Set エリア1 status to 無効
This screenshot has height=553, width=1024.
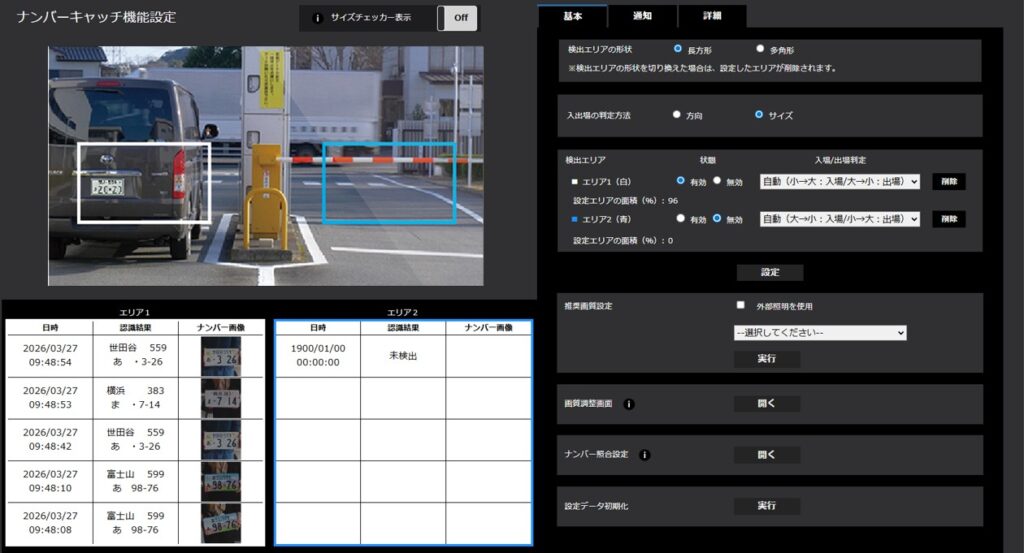(716, 181)
